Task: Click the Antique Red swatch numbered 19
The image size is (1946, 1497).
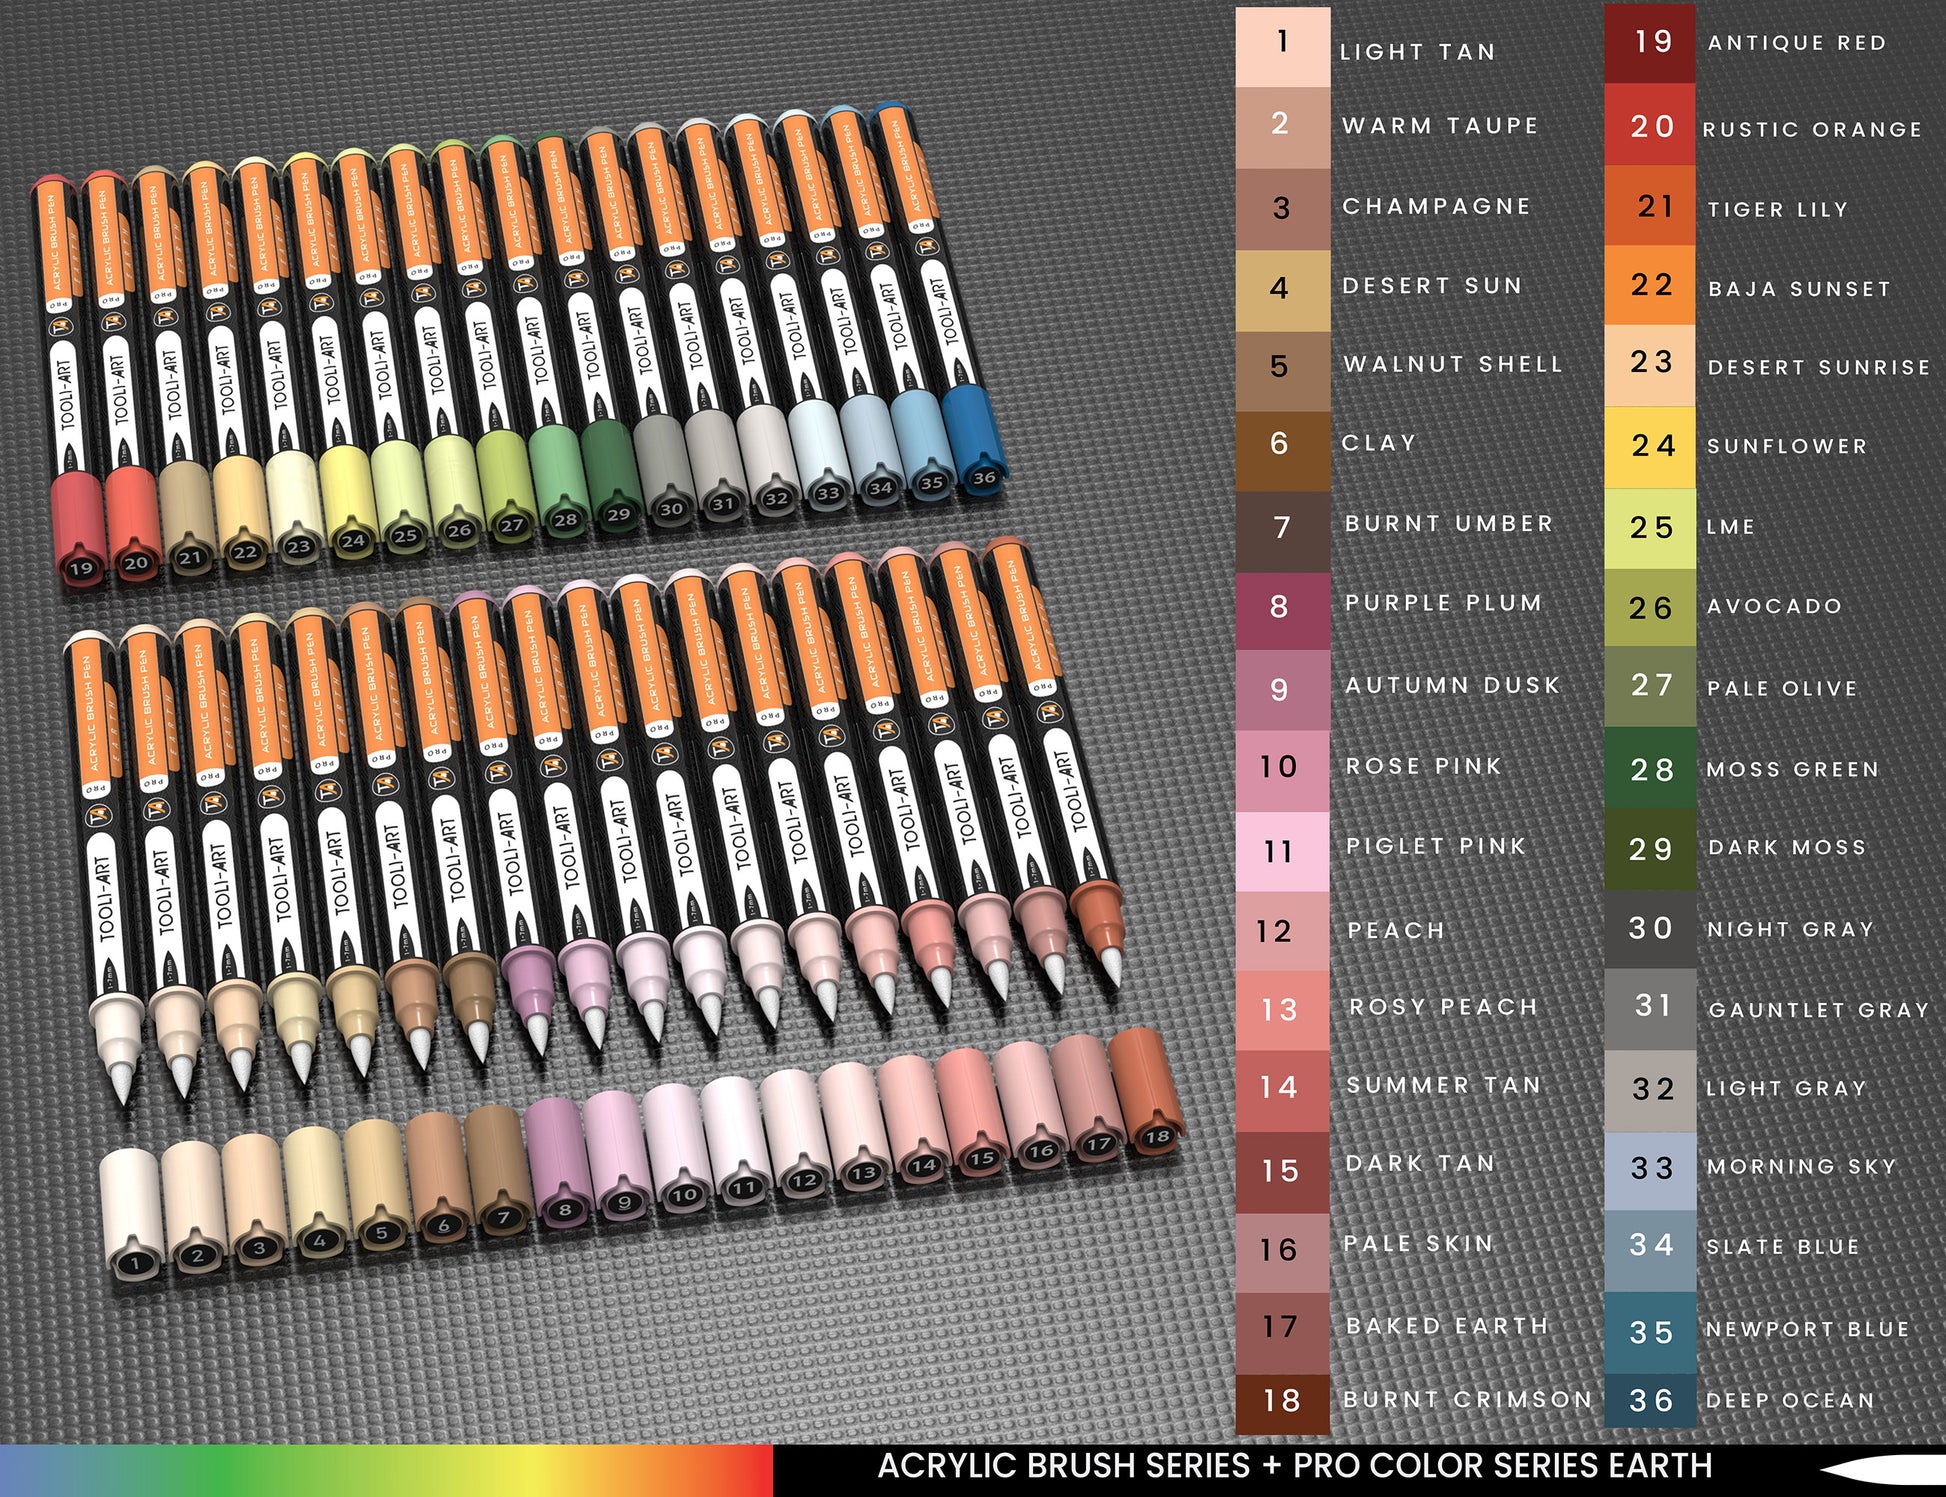Action: tap(1650, 43)
